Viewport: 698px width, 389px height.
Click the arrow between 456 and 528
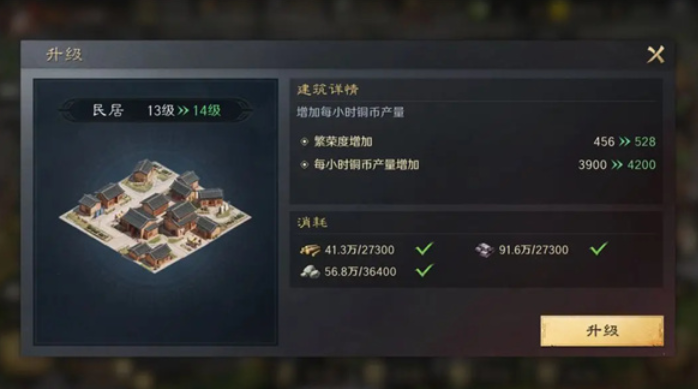click(x=625, y=142)
